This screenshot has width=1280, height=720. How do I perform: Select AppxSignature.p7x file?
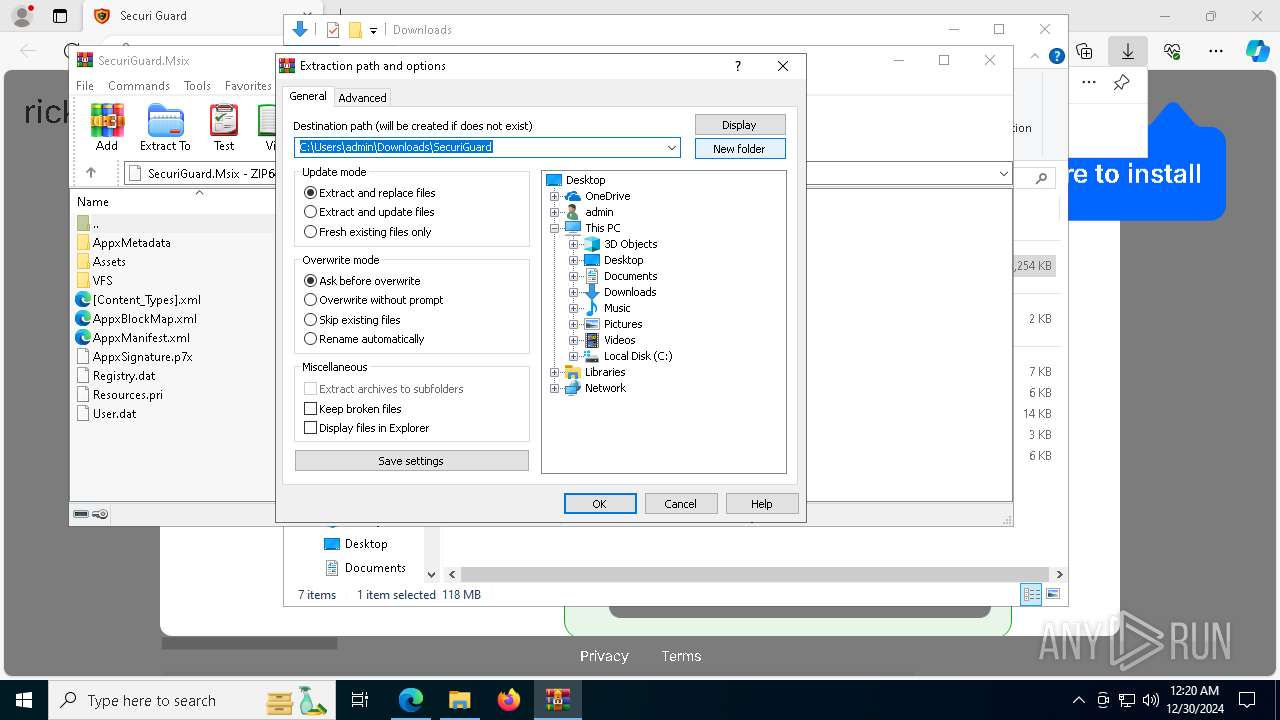pos(142,357)
